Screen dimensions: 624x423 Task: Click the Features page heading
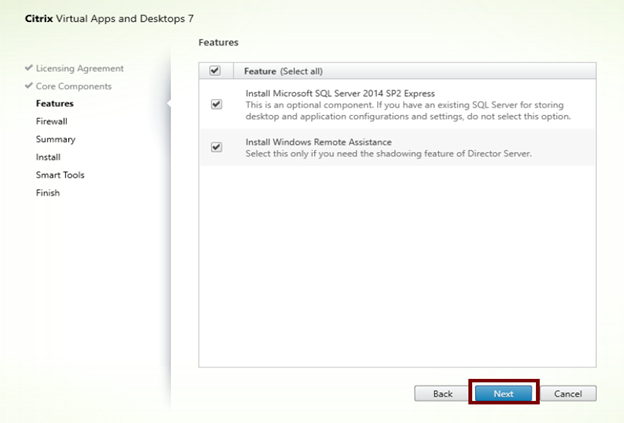tap(218, 43)
